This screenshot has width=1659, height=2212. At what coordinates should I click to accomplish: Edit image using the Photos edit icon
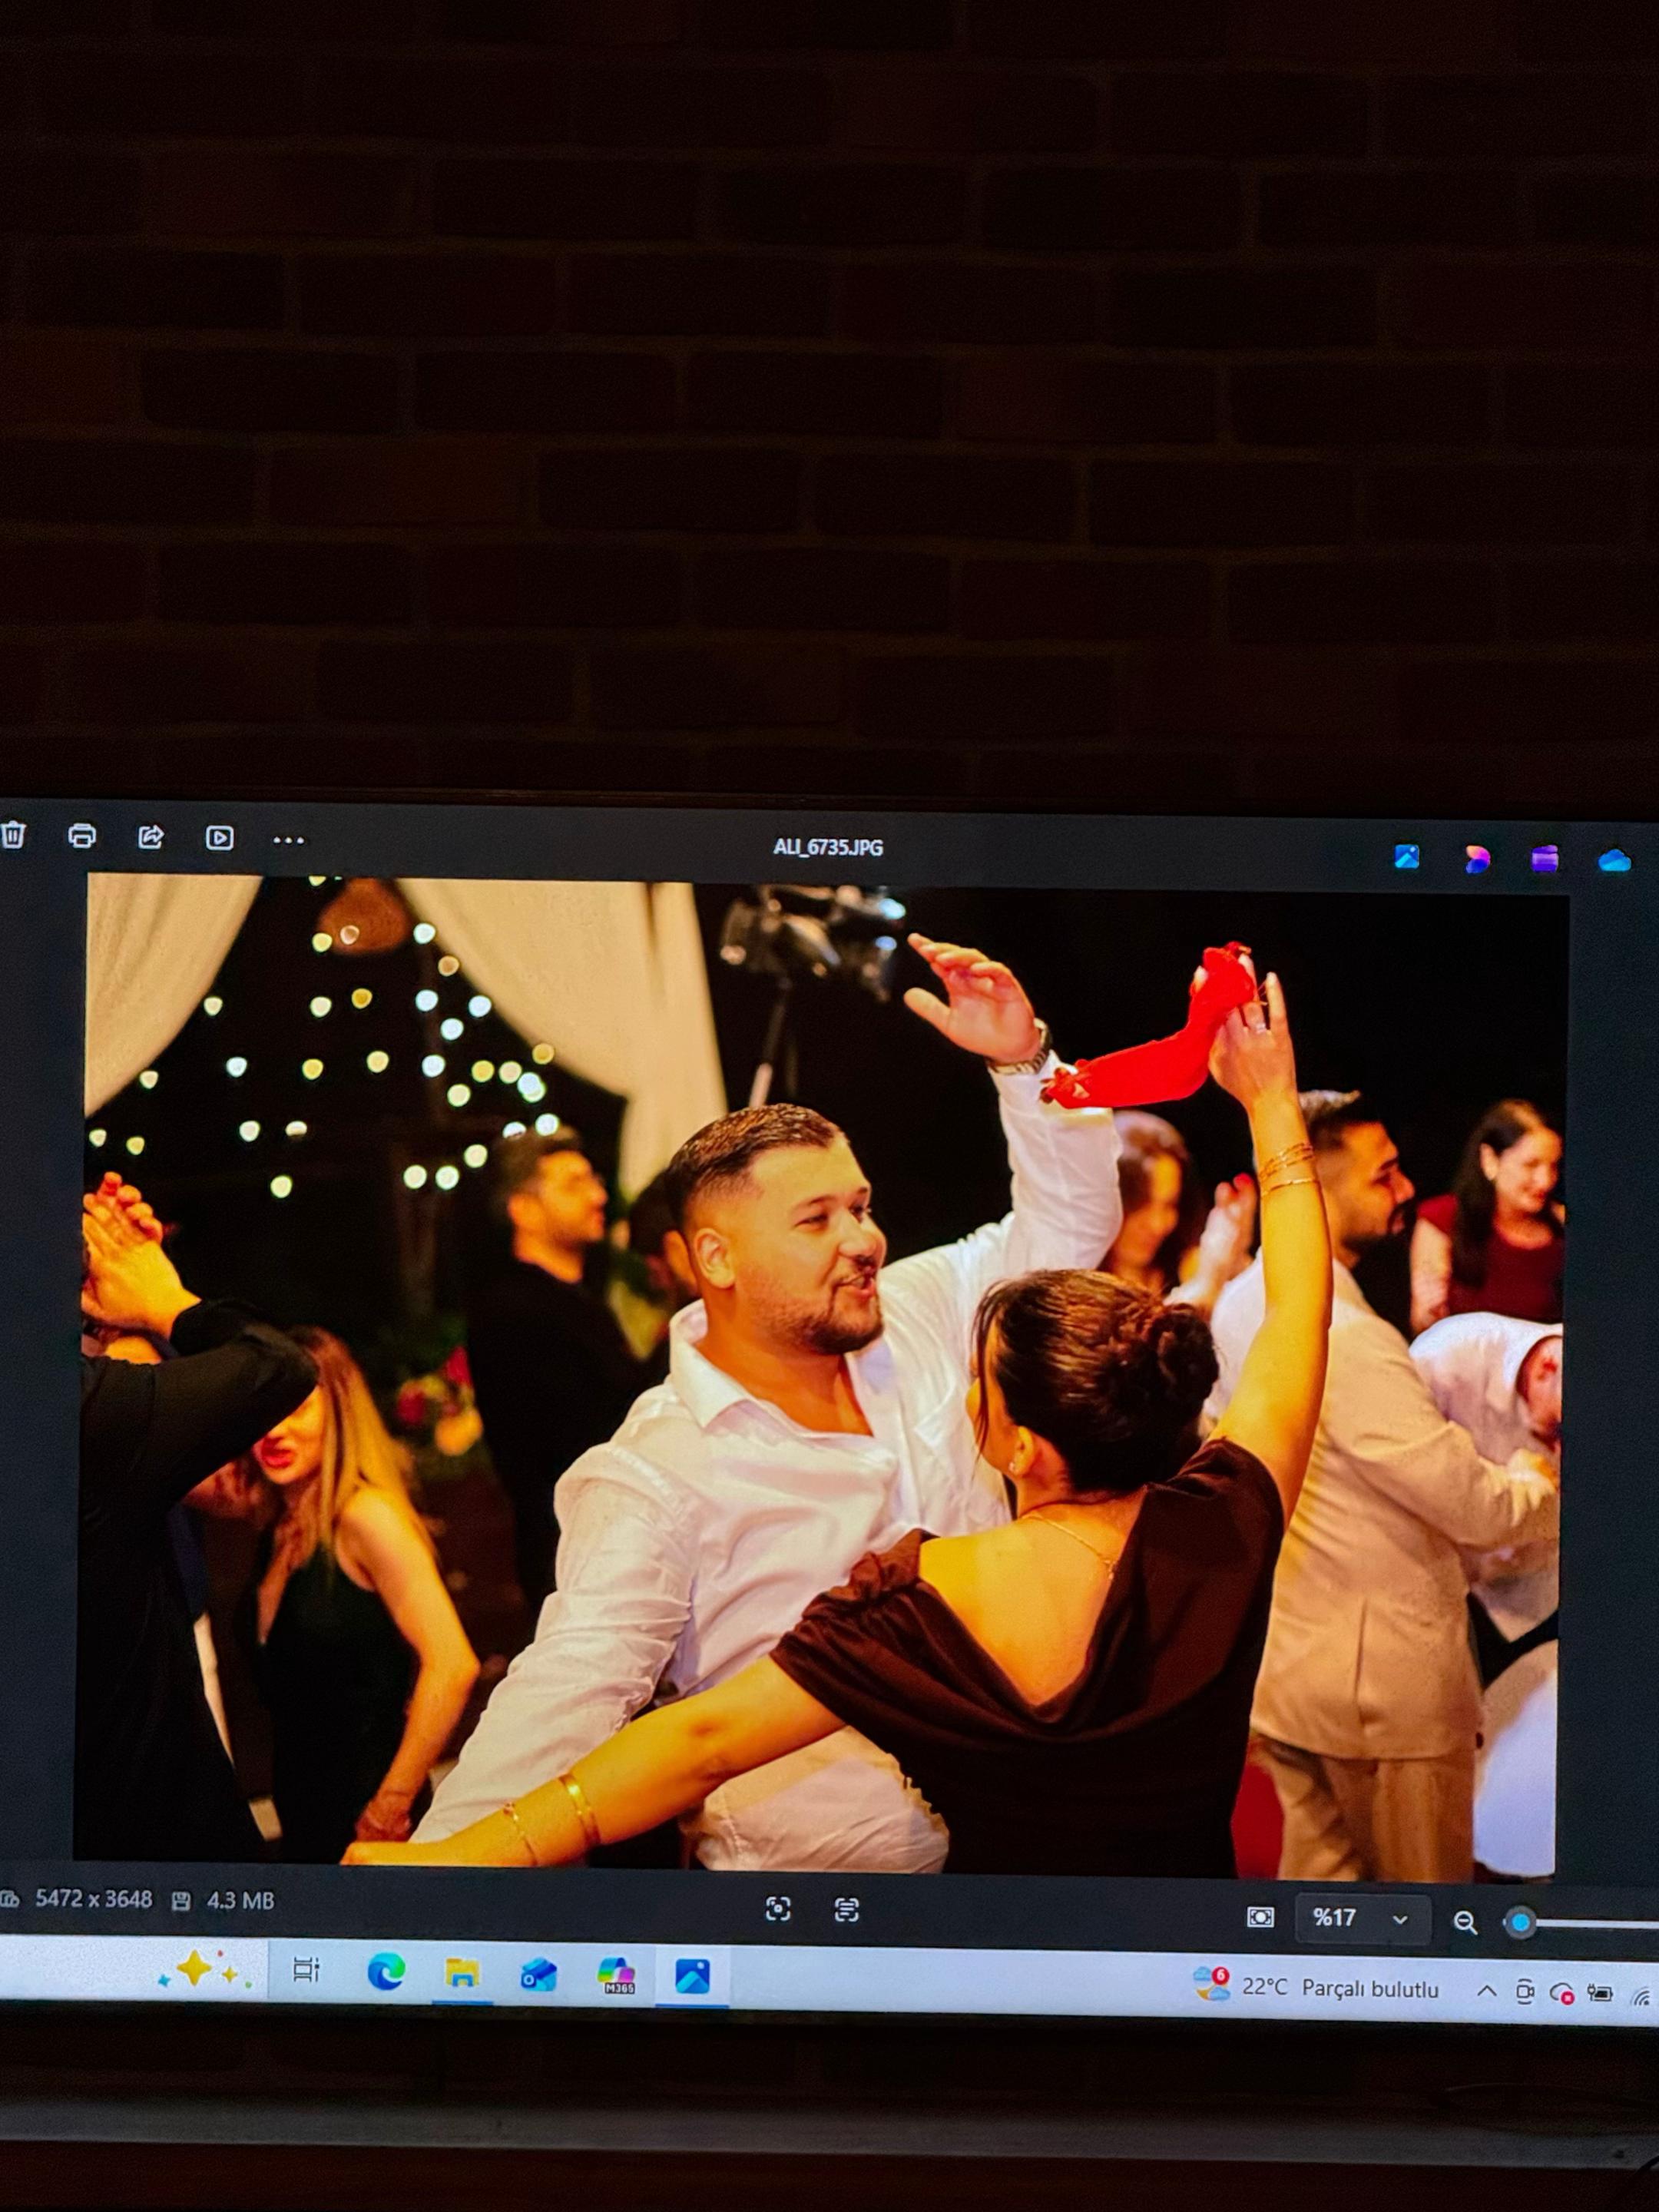point(1406,857)
